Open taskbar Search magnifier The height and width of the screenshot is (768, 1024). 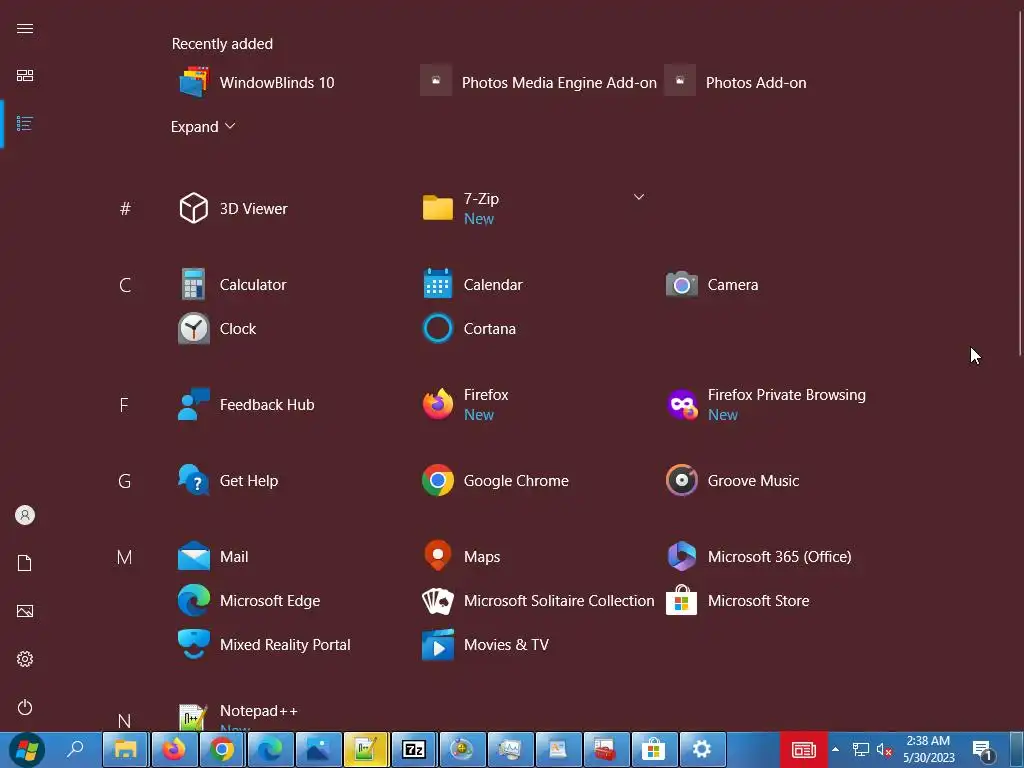(76, 749)
